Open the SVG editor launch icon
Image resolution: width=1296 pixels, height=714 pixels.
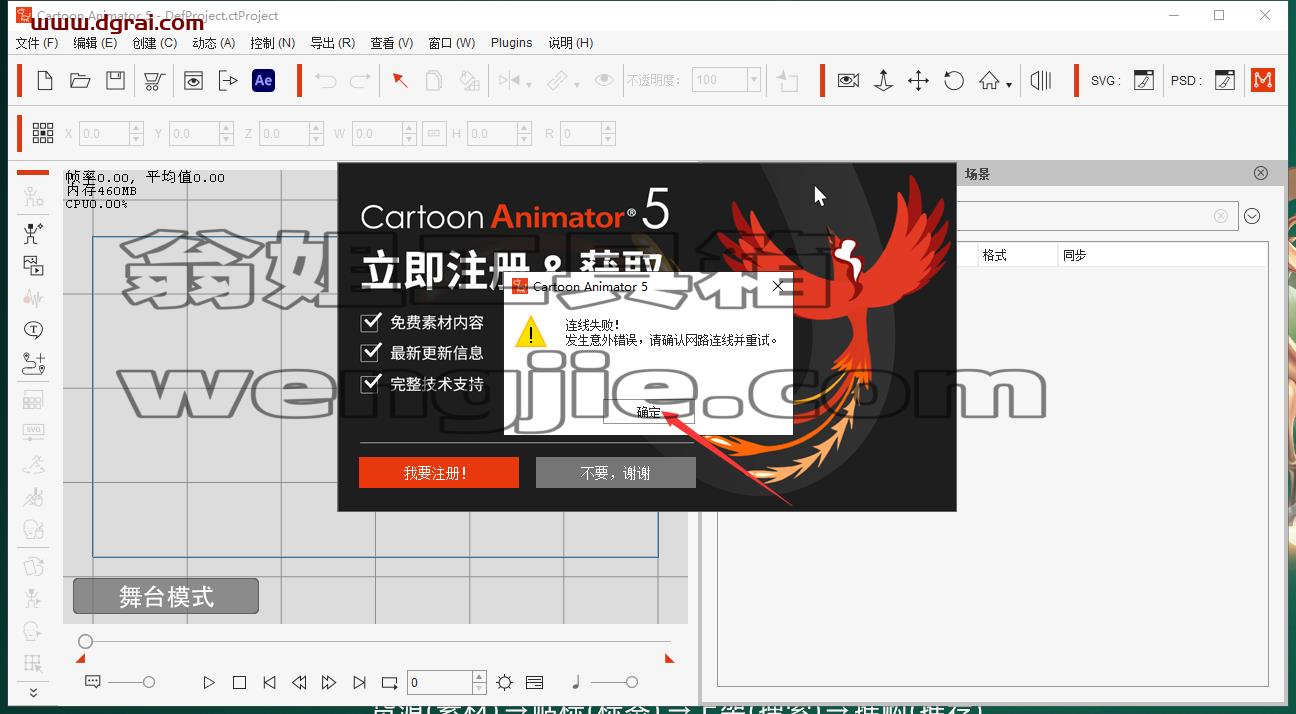pos(1144,81)
